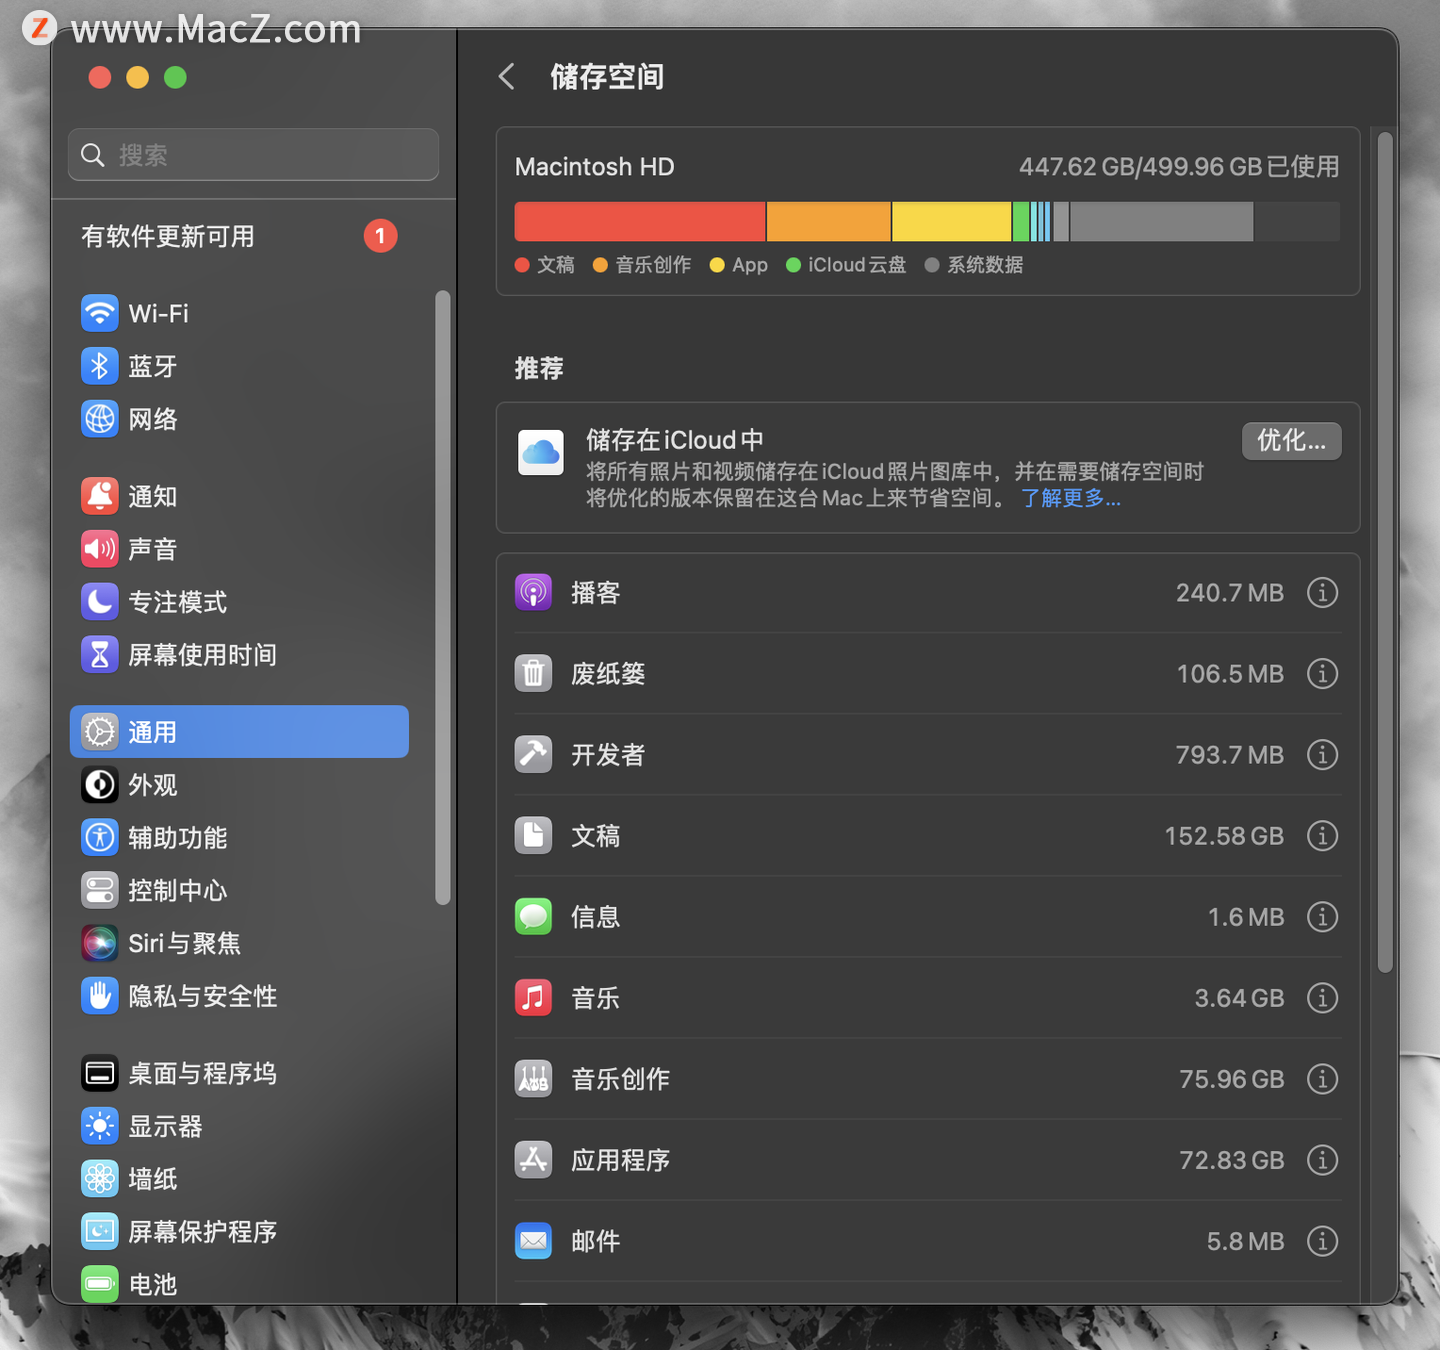
Task: Click the Music (音乐) note icon
Action: 533,998
